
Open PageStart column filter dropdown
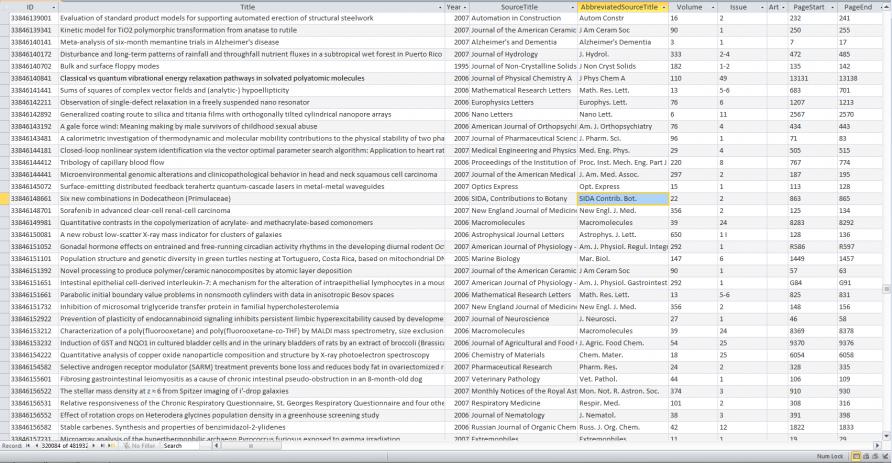[833, 7]
